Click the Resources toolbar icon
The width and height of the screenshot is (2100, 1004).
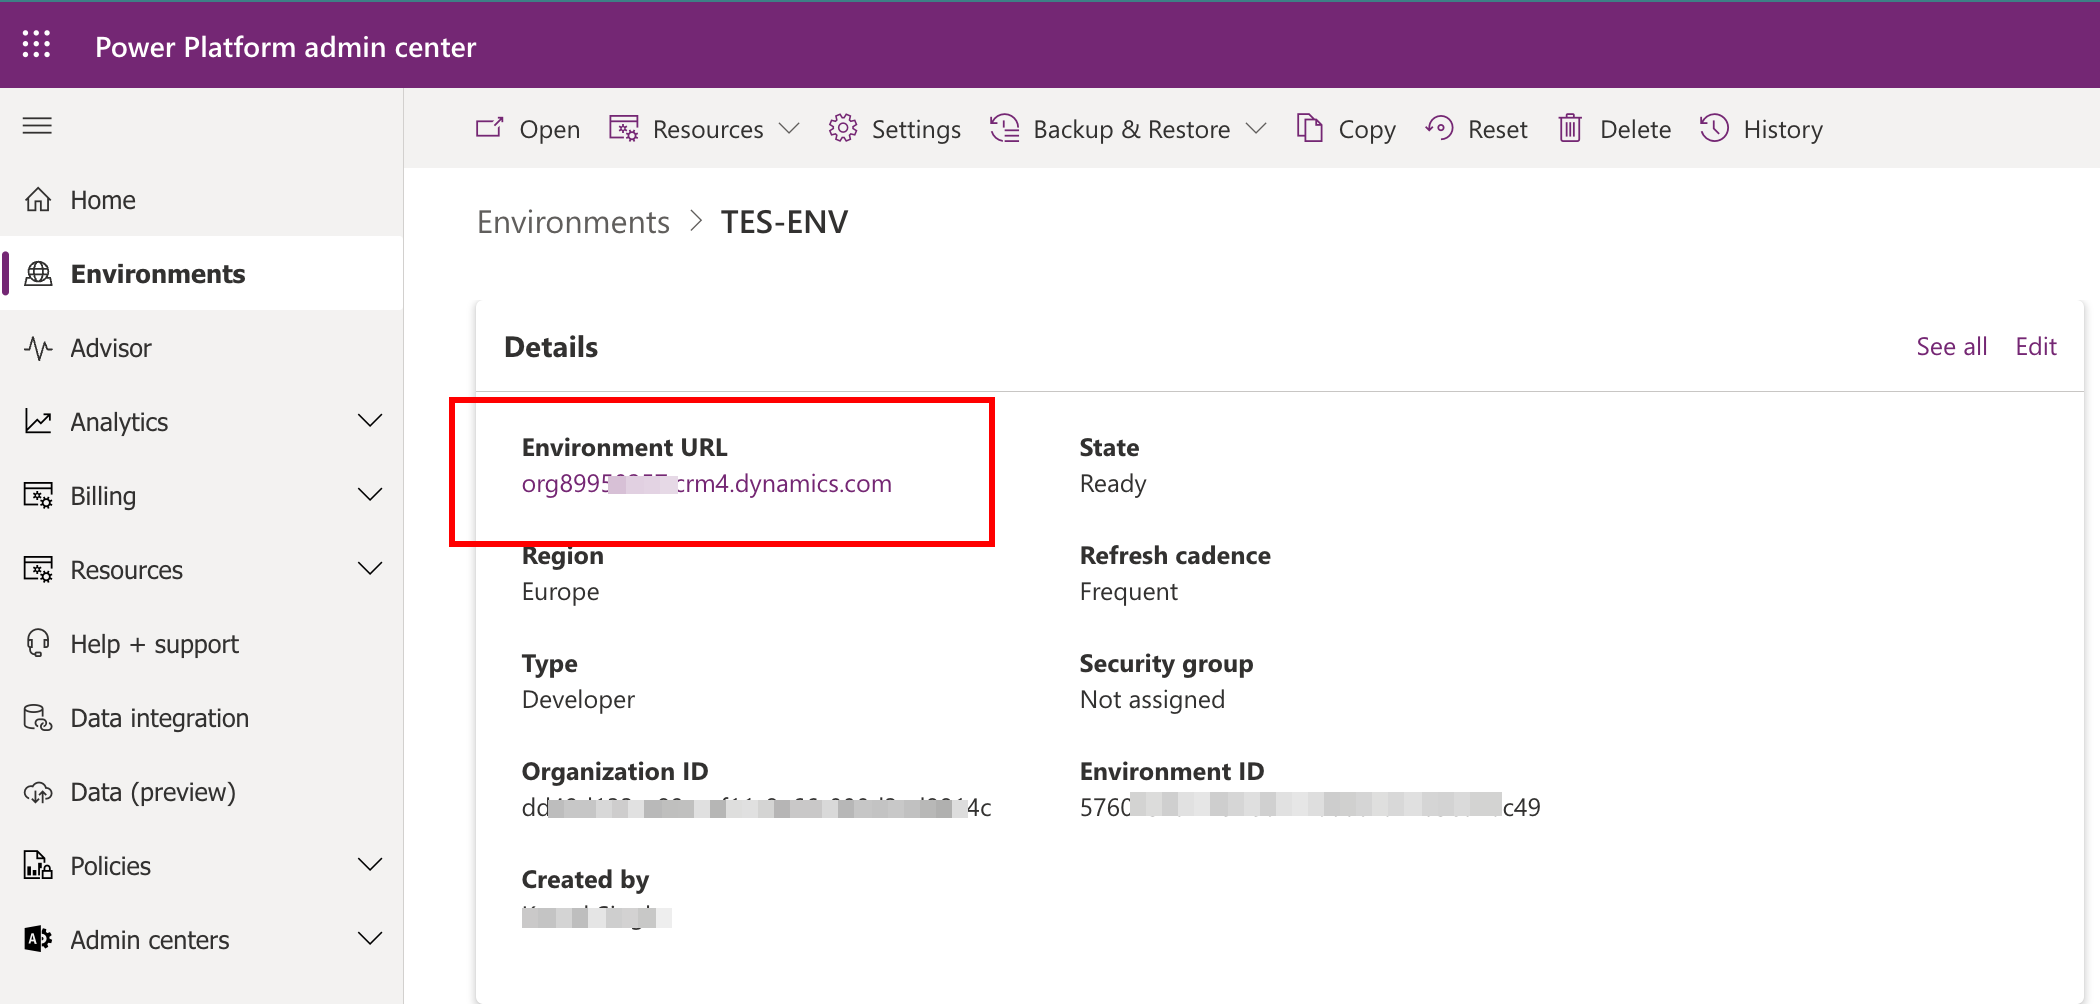(624, 129)
